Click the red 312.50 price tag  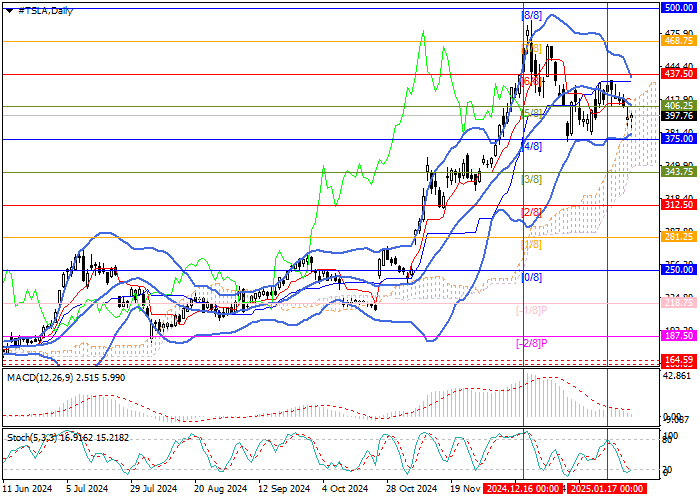(x=679, y=205)
